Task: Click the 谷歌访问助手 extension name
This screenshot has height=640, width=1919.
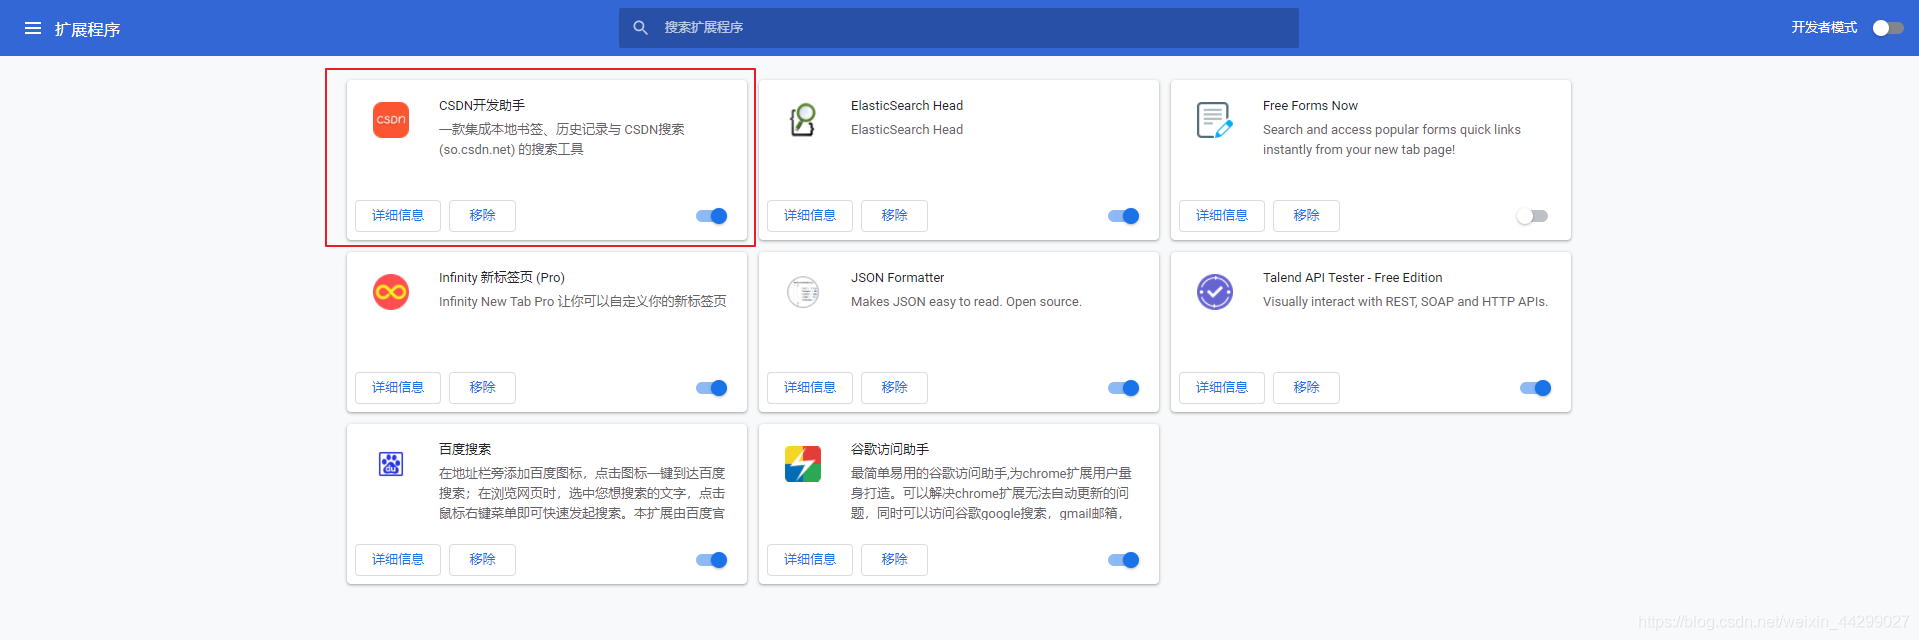Action: [890, 450]
